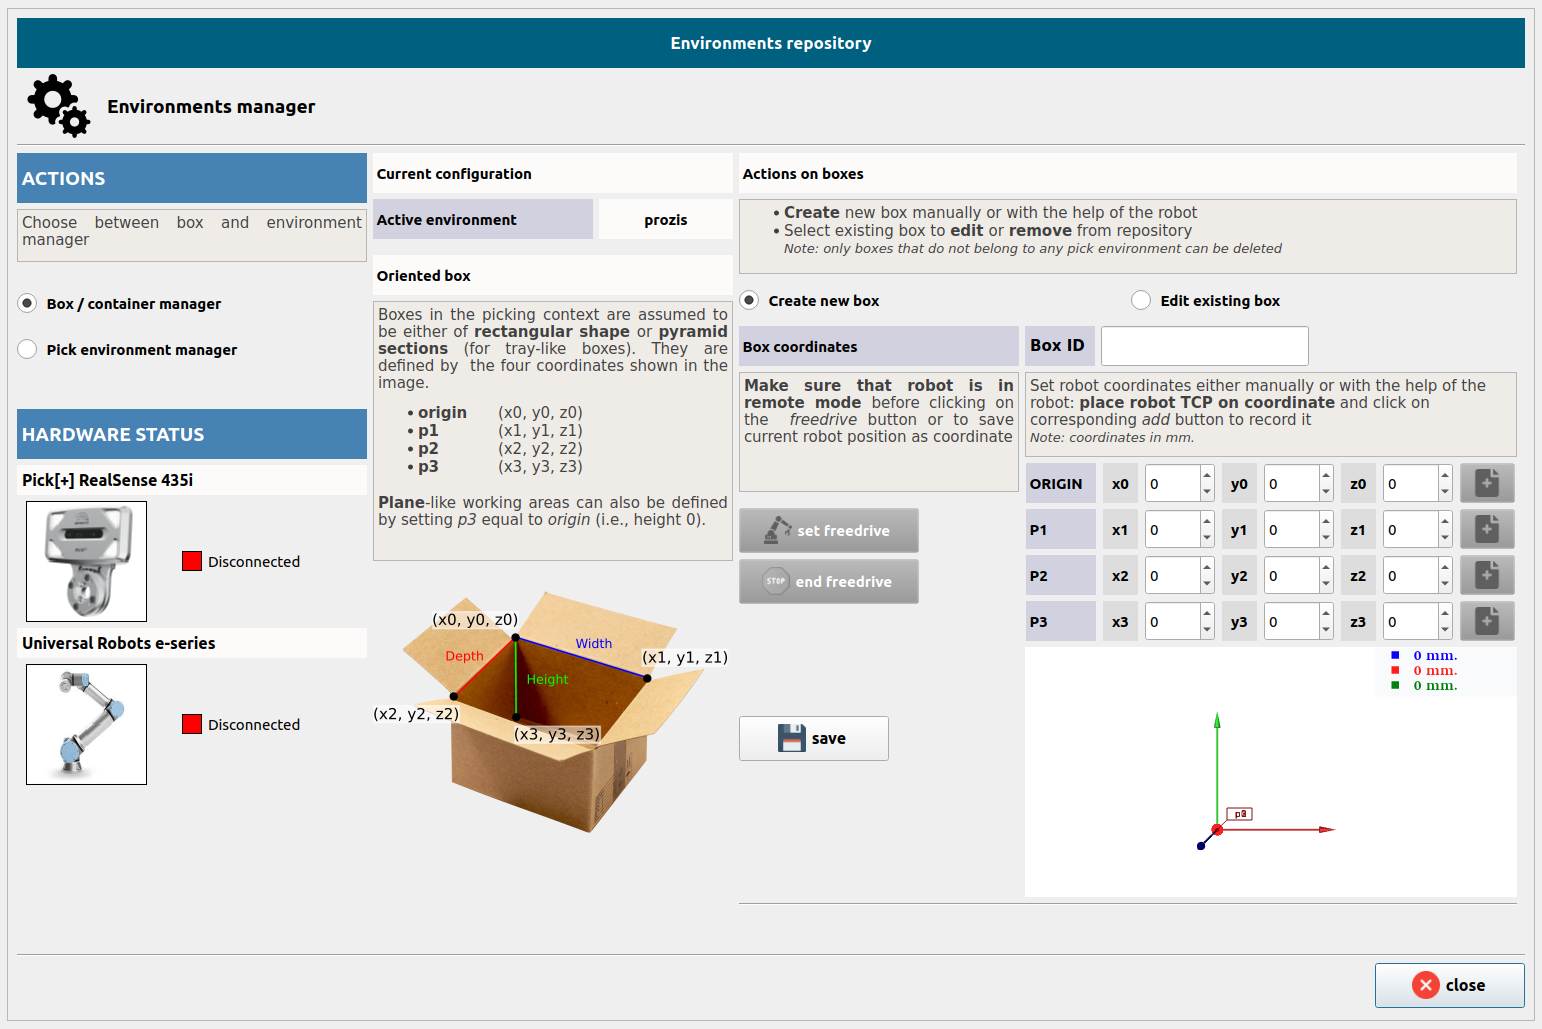The width and height of the screenshot is (1542, 1029).
Task: Increase the z1 value with up arrow
Action: click(1445, 521)
